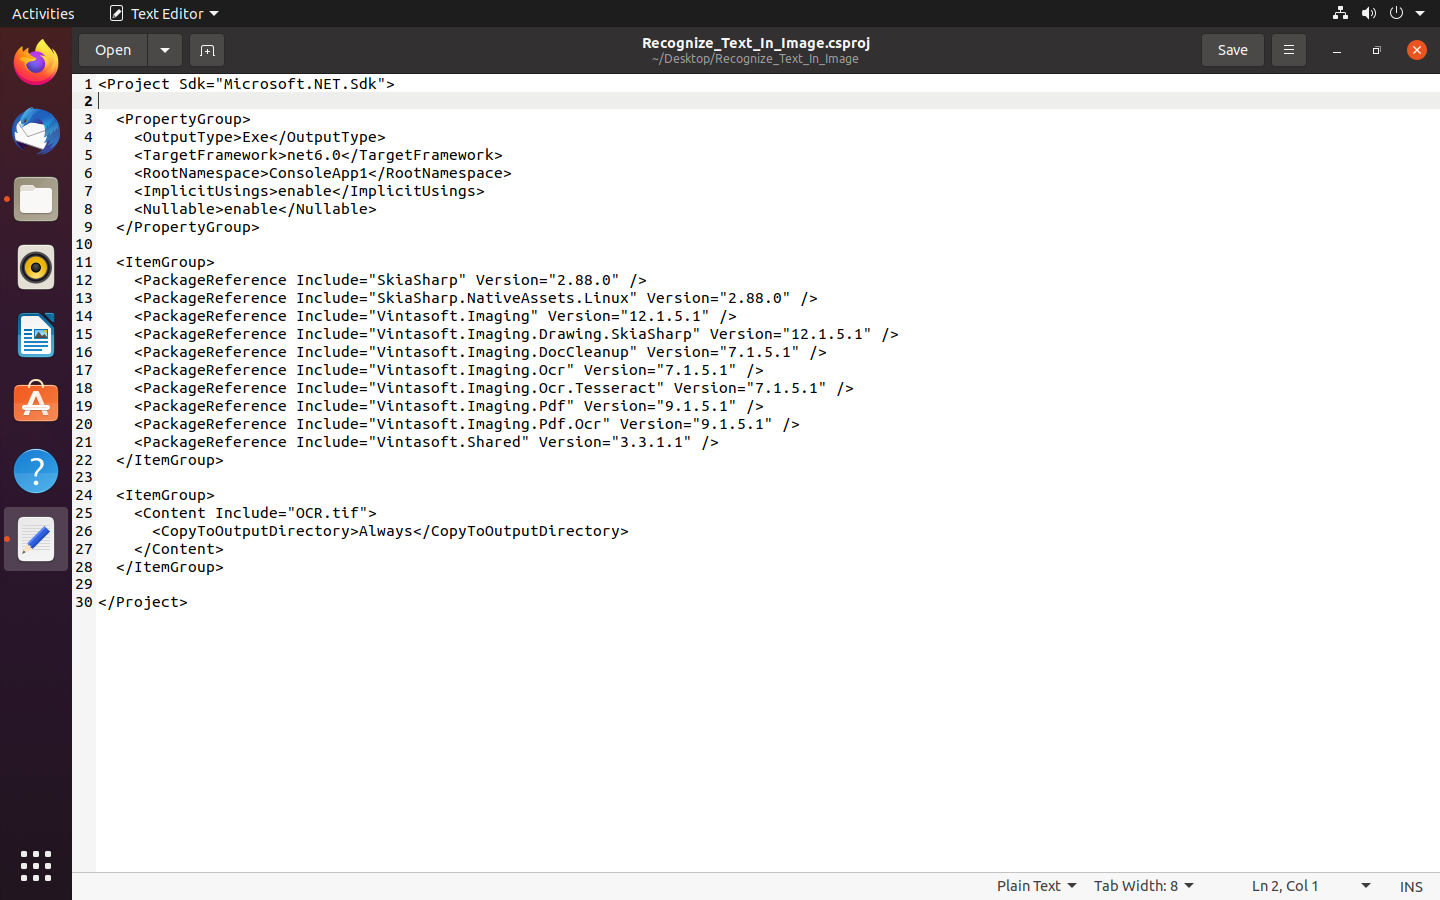
Task: Toggle the INS insert mode indicator
Action: pos(1410,887)
